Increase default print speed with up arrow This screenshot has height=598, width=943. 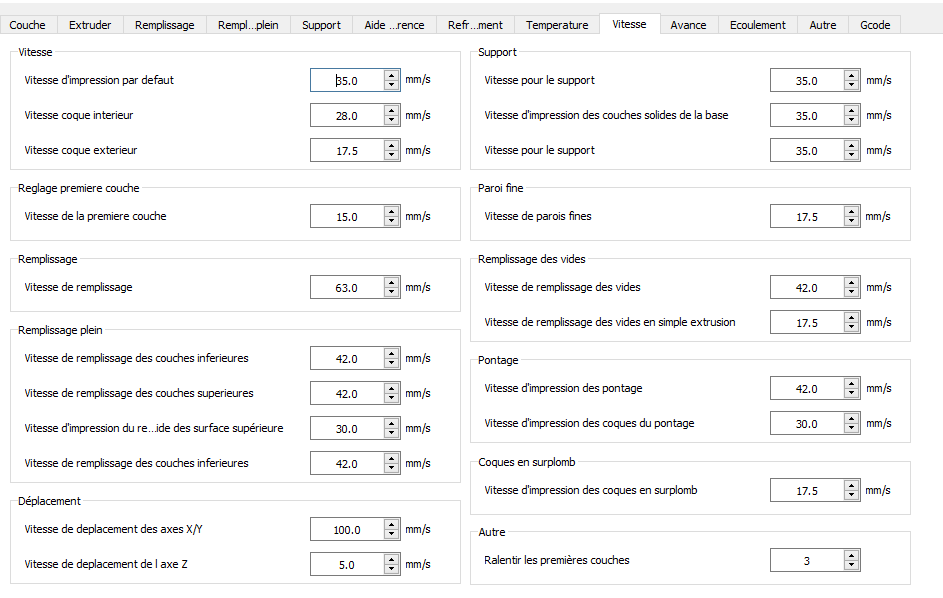click(x=391, y=75)
